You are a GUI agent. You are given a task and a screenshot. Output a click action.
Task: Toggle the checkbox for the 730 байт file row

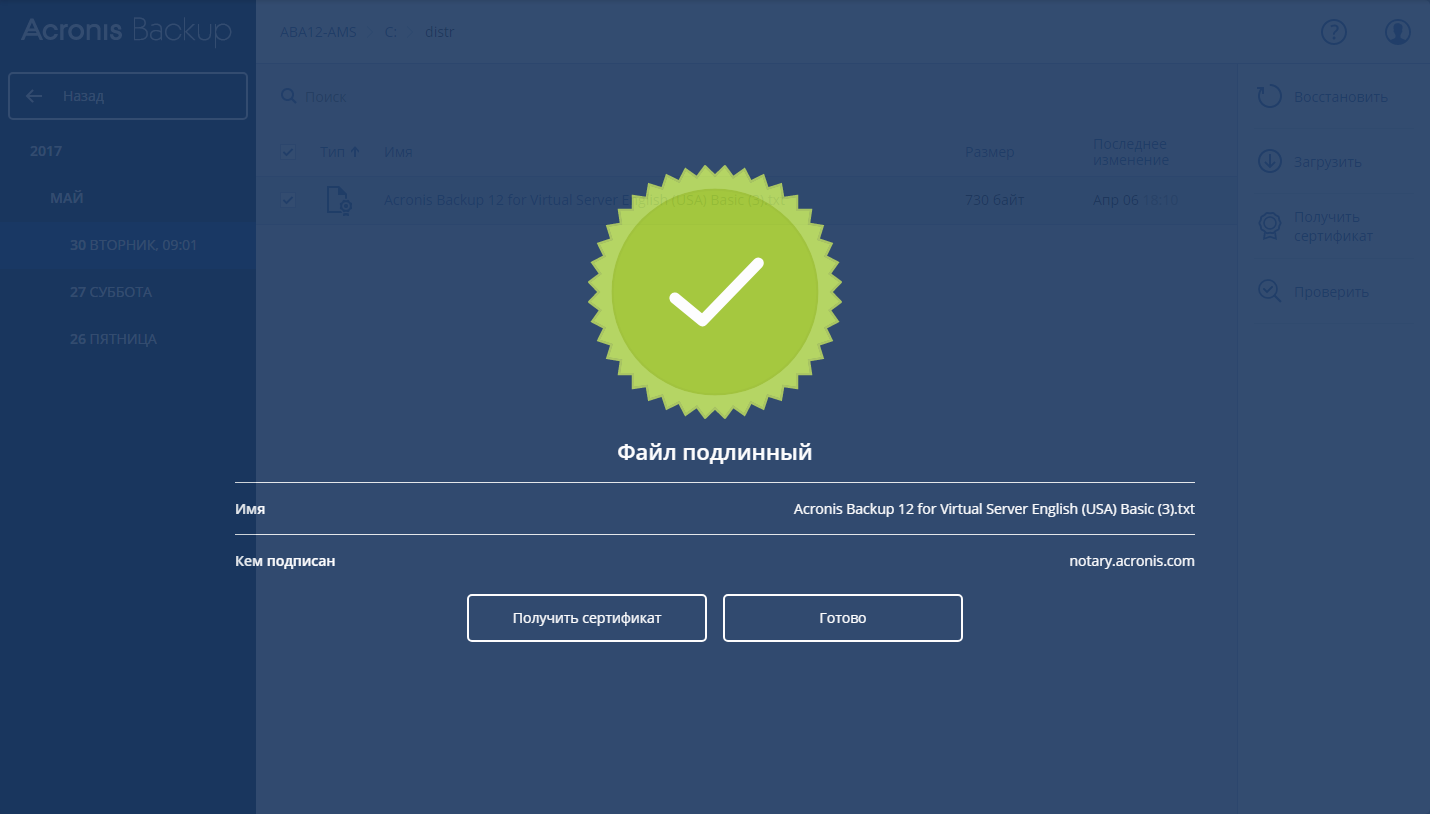tap(288, 200)
